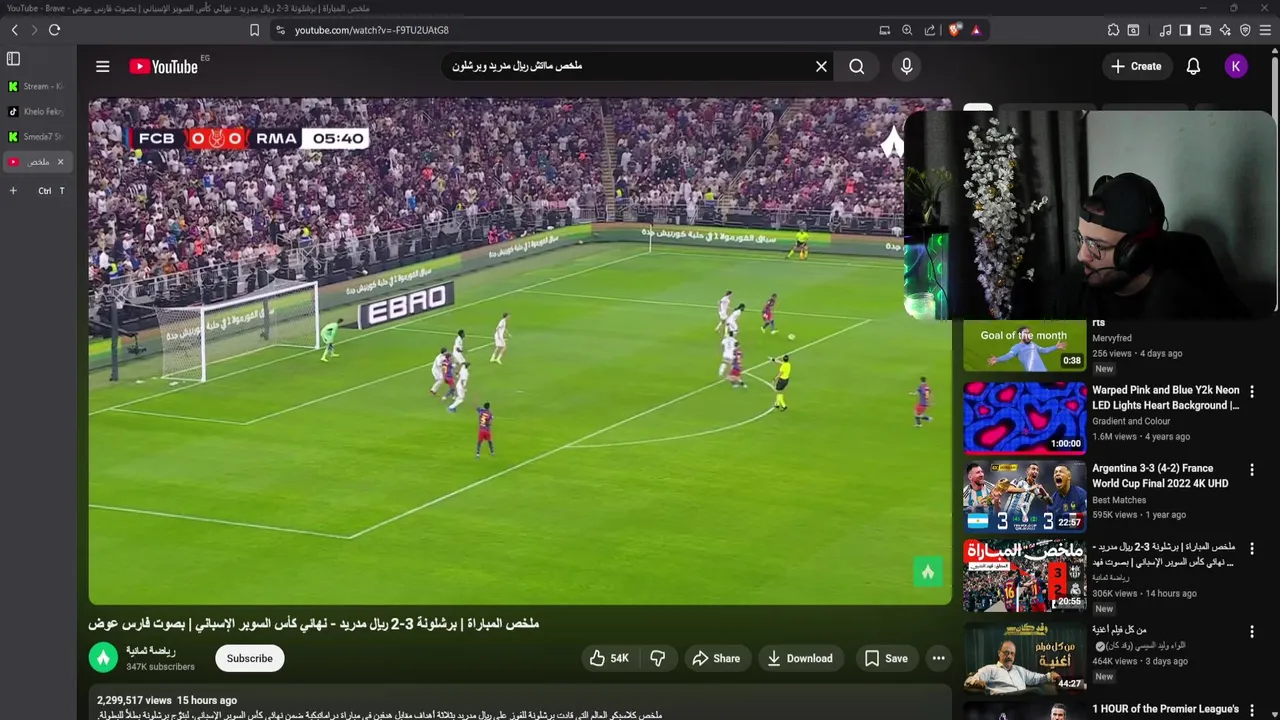
Task: Open the 44:27 من كل فيلم أغنية thumbnail
Action: click(x=1024, y=656)
